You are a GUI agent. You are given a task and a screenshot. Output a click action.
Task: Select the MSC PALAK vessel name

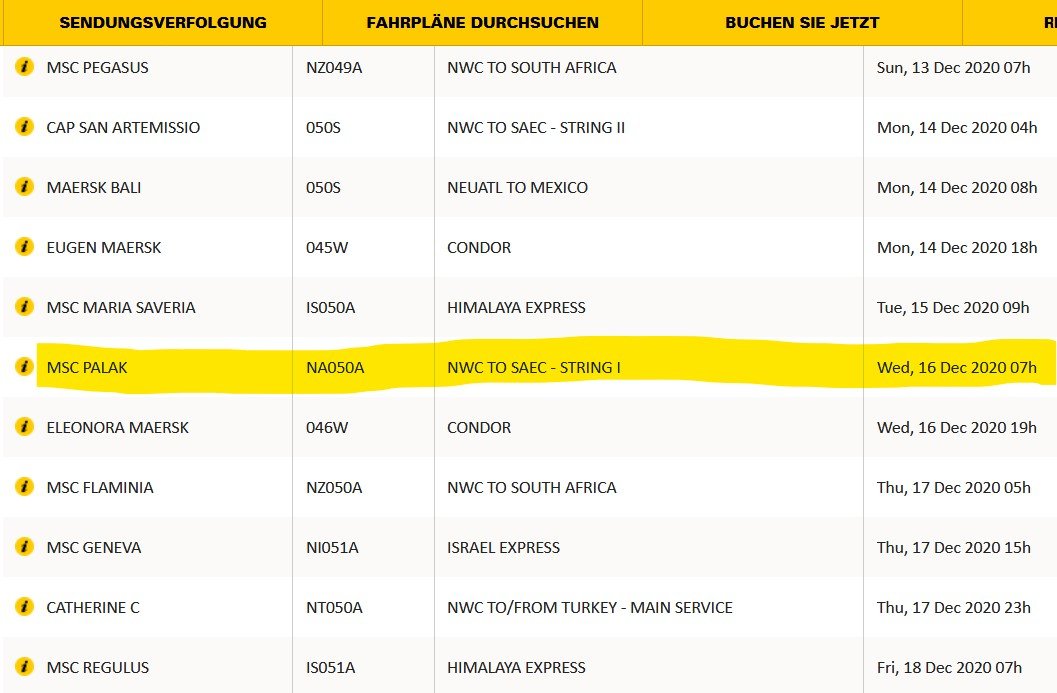point(87,368)
